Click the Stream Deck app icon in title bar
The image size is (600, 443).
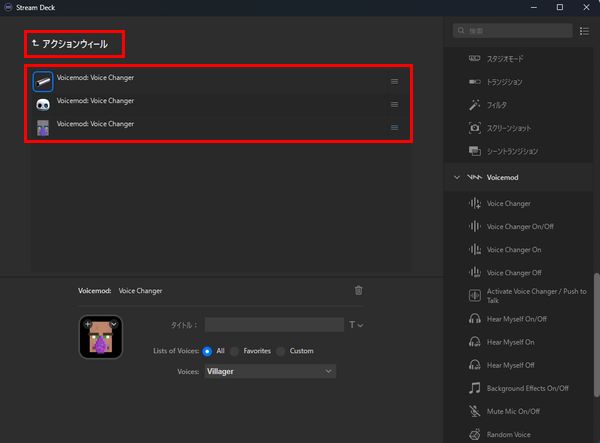8,7
